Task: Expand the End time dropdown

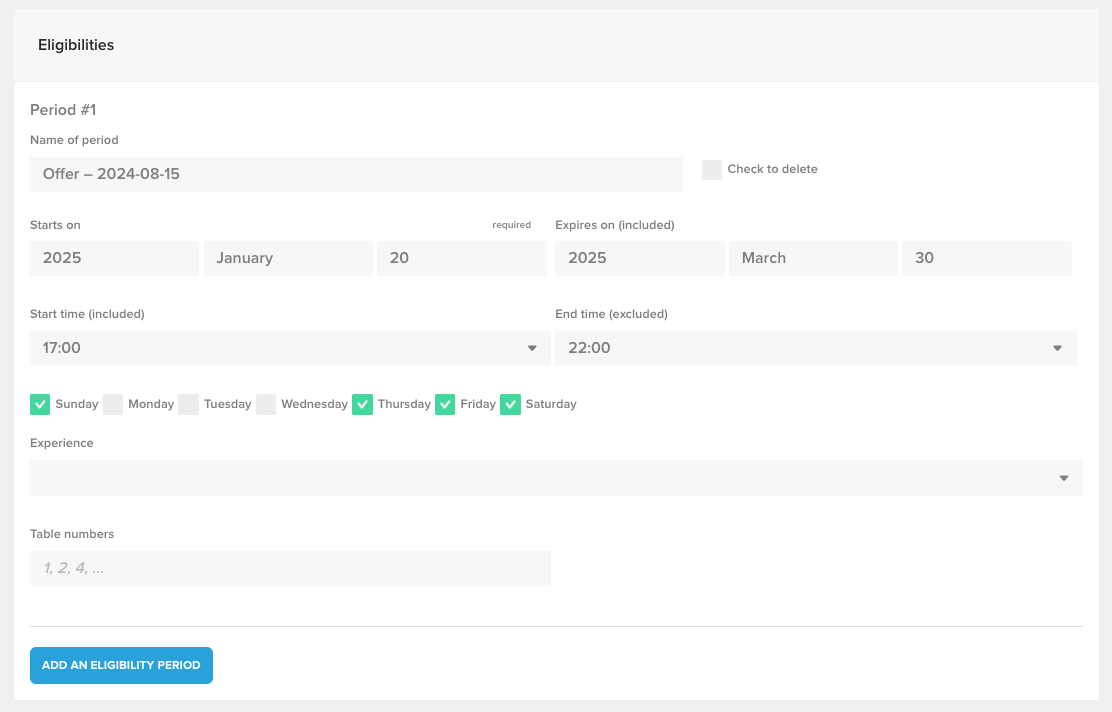Action: 815,348
